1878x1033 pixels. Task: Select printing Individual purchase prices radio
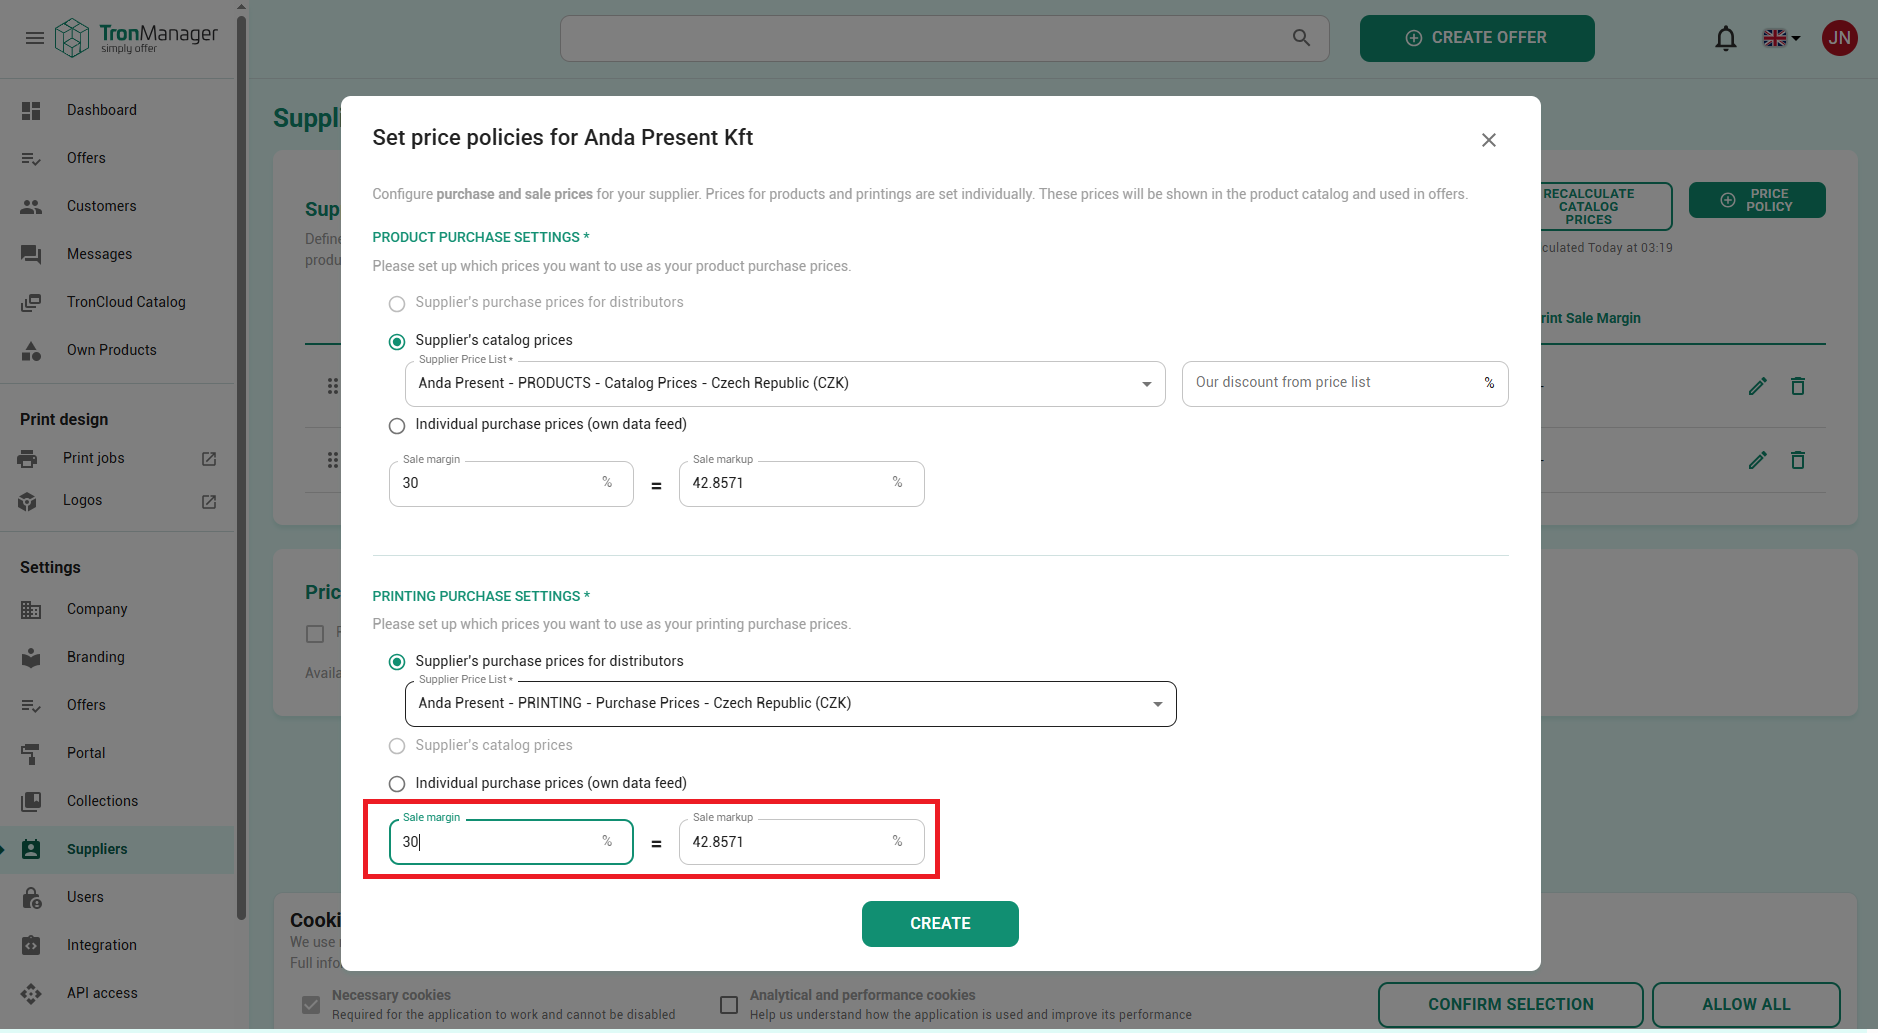(x=397, y=784)
